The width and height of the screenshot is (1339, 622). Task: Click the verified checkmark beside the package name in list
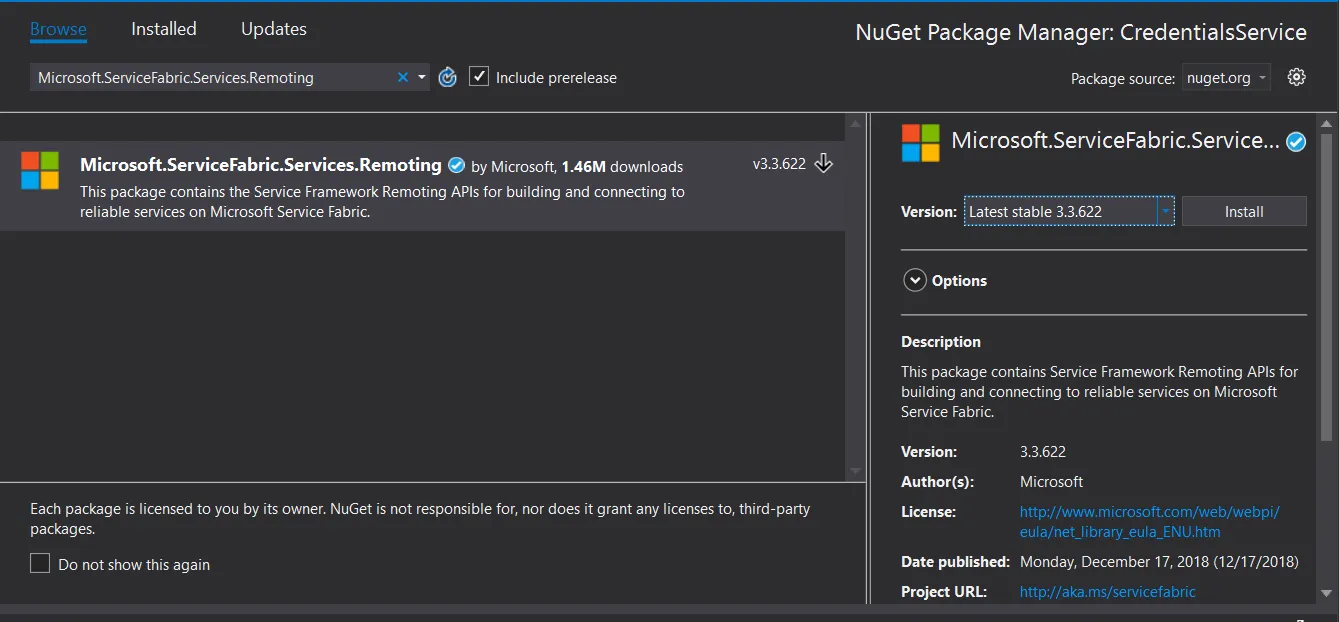(x=456, y=165)
